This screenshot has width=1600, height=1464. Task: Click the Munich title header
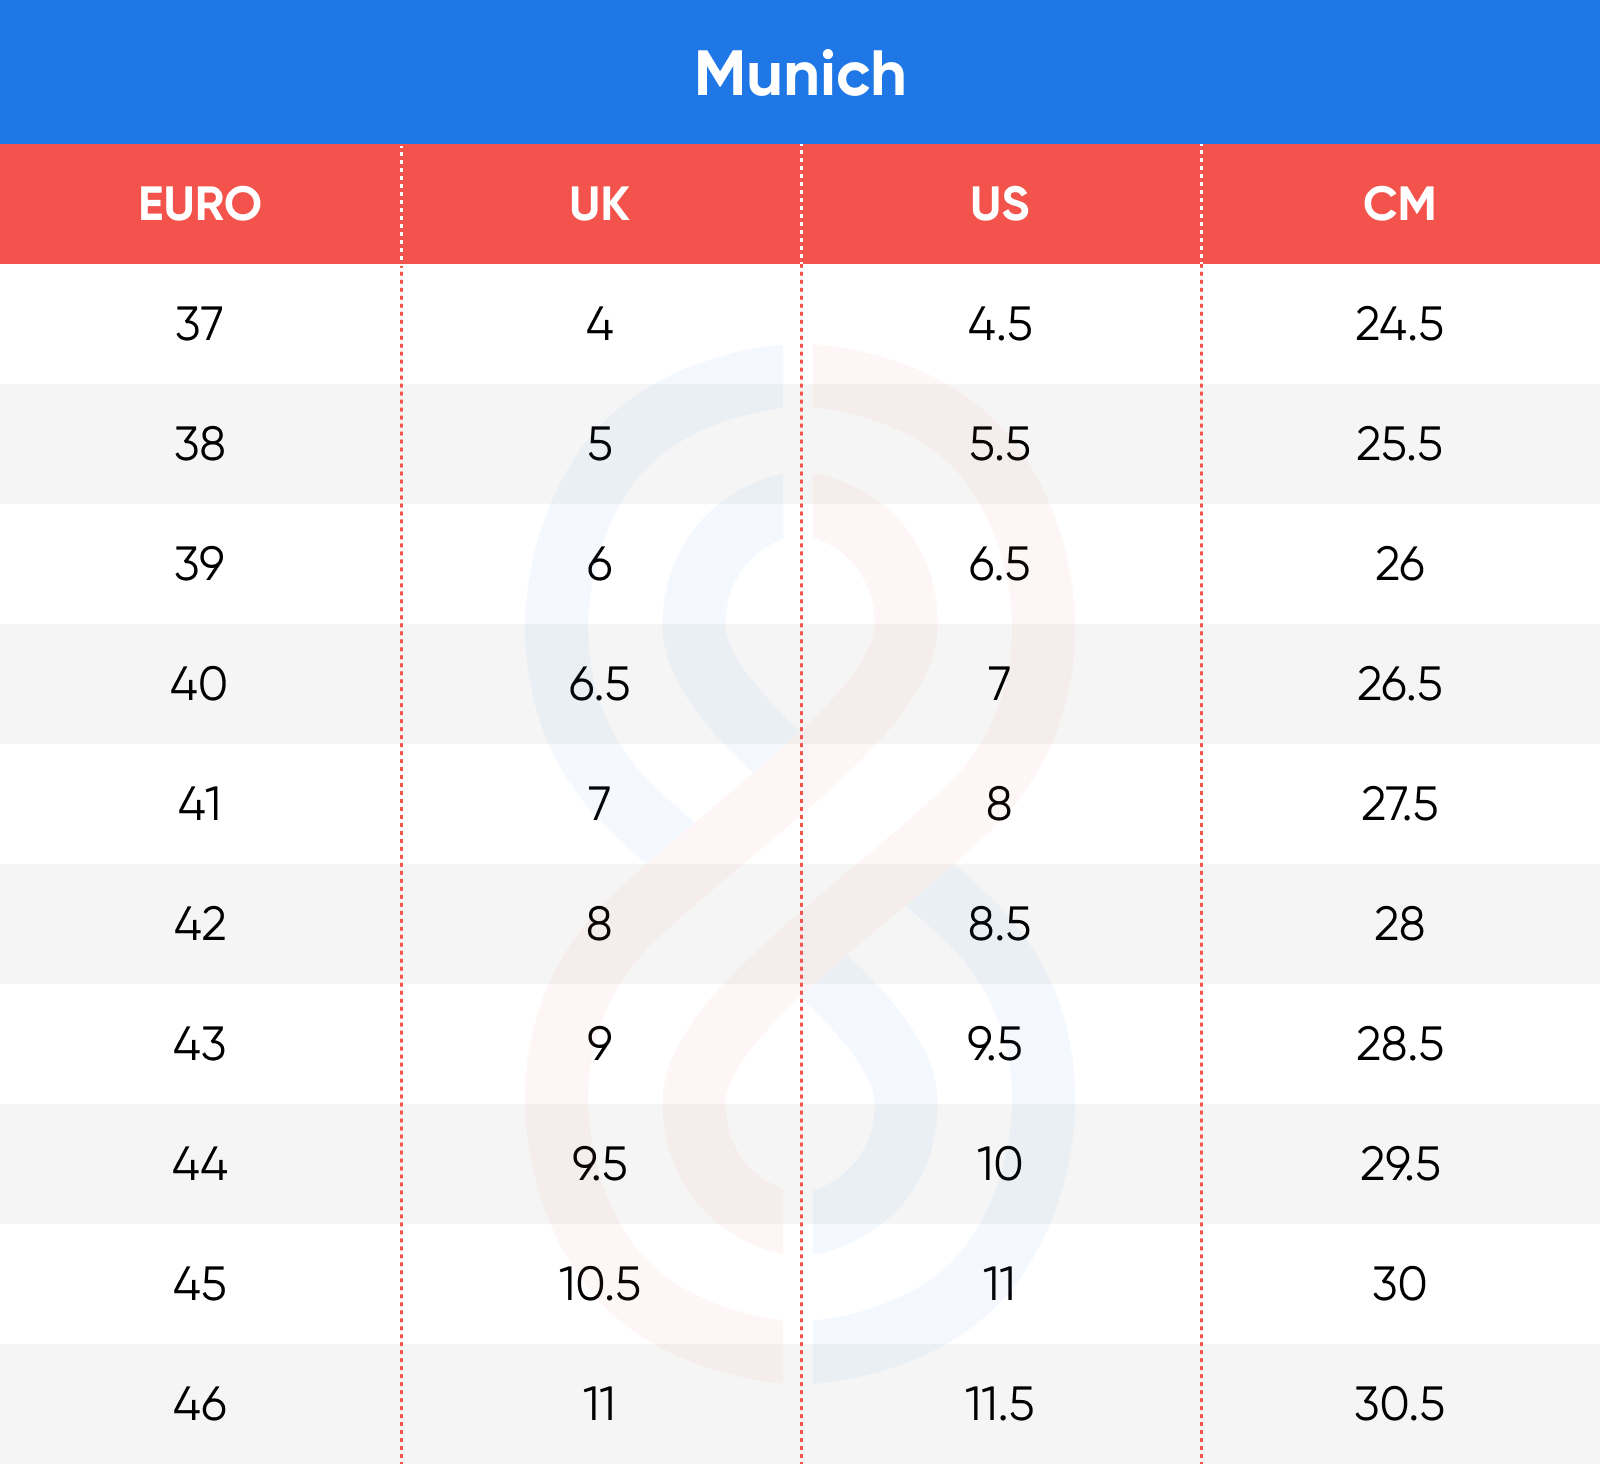[x=800, y=73]
